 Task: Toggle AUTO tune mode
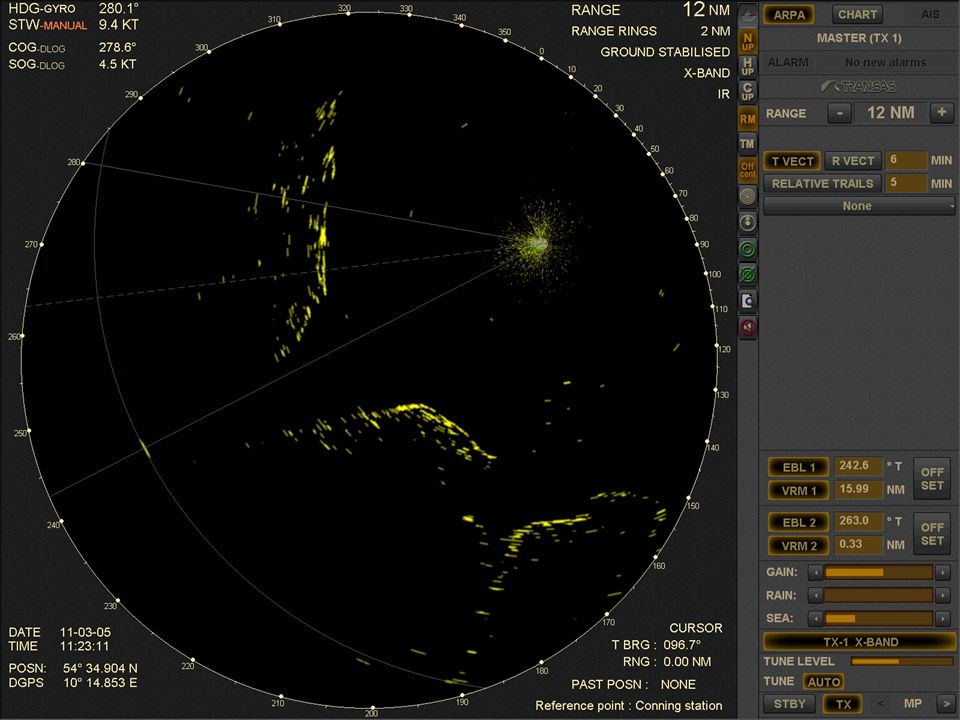point(823,681)
